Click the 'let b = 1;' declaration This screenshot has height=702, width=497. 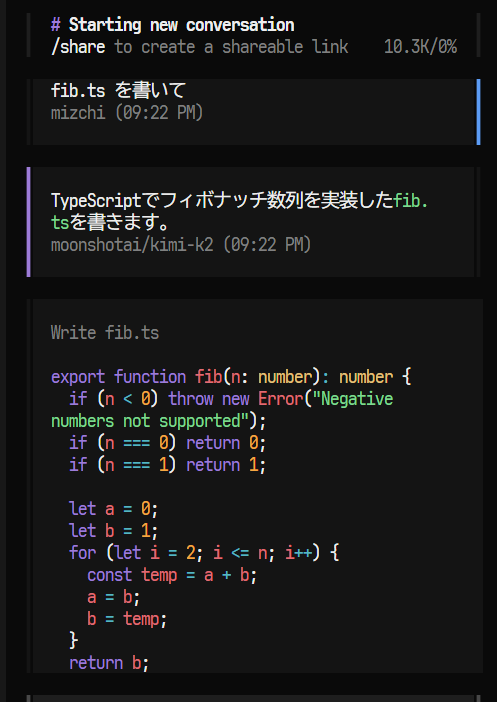(x=114, y=531)
